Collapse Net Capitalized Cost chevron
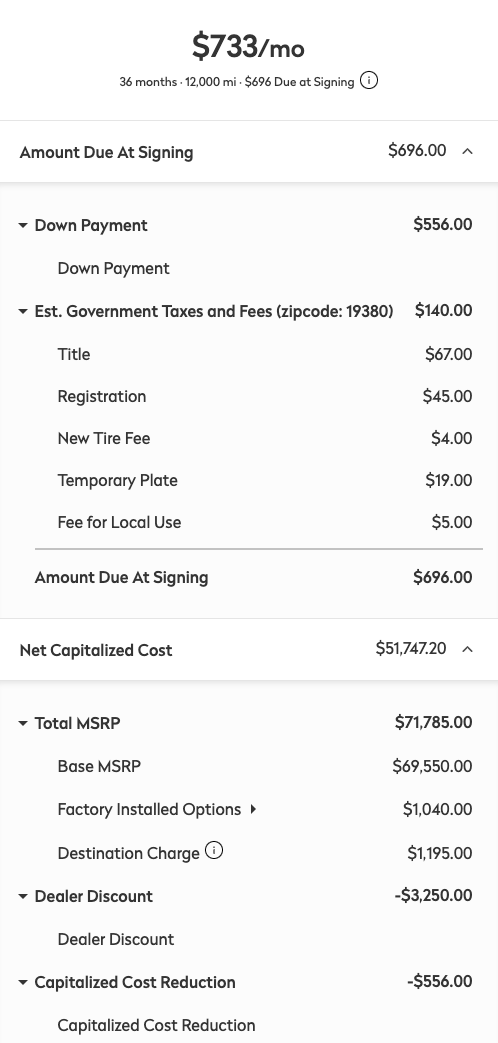 coord(467,649)
